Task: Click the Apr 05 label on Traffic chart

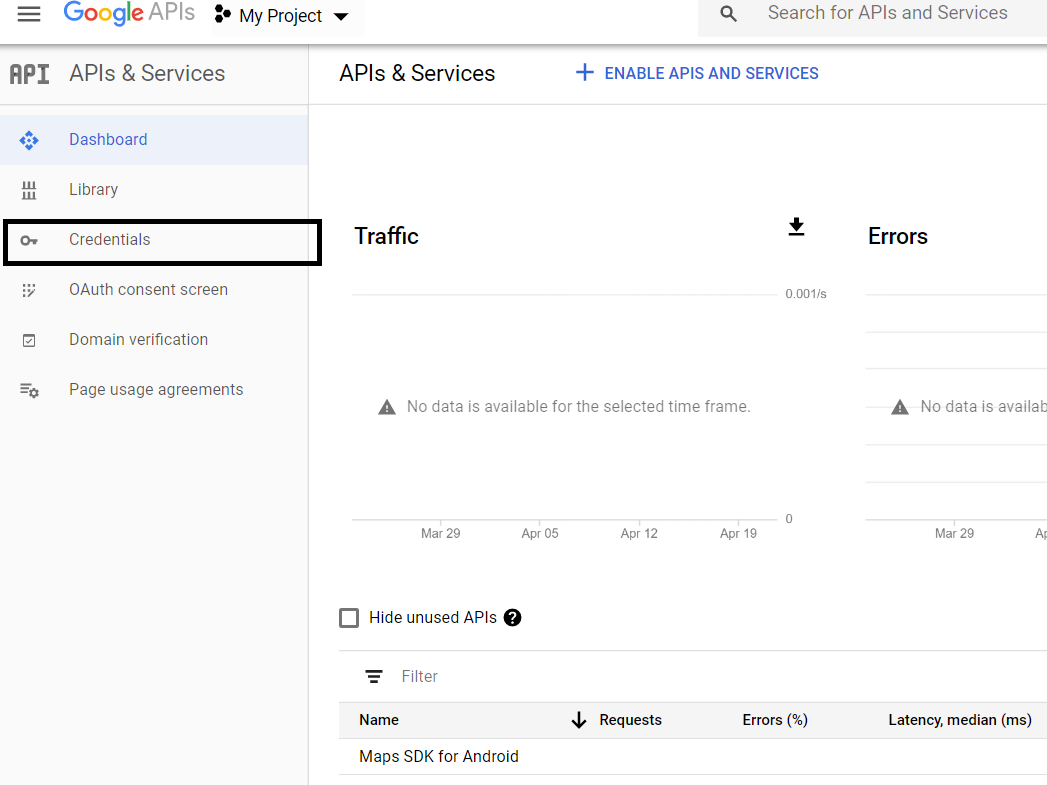Action: (540, 533)
